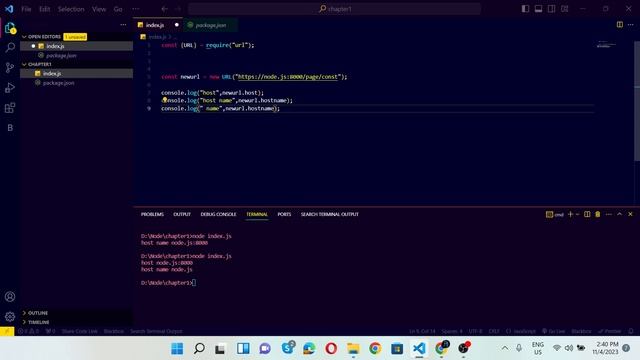
Task: Open the View menu
Action: 99,9
